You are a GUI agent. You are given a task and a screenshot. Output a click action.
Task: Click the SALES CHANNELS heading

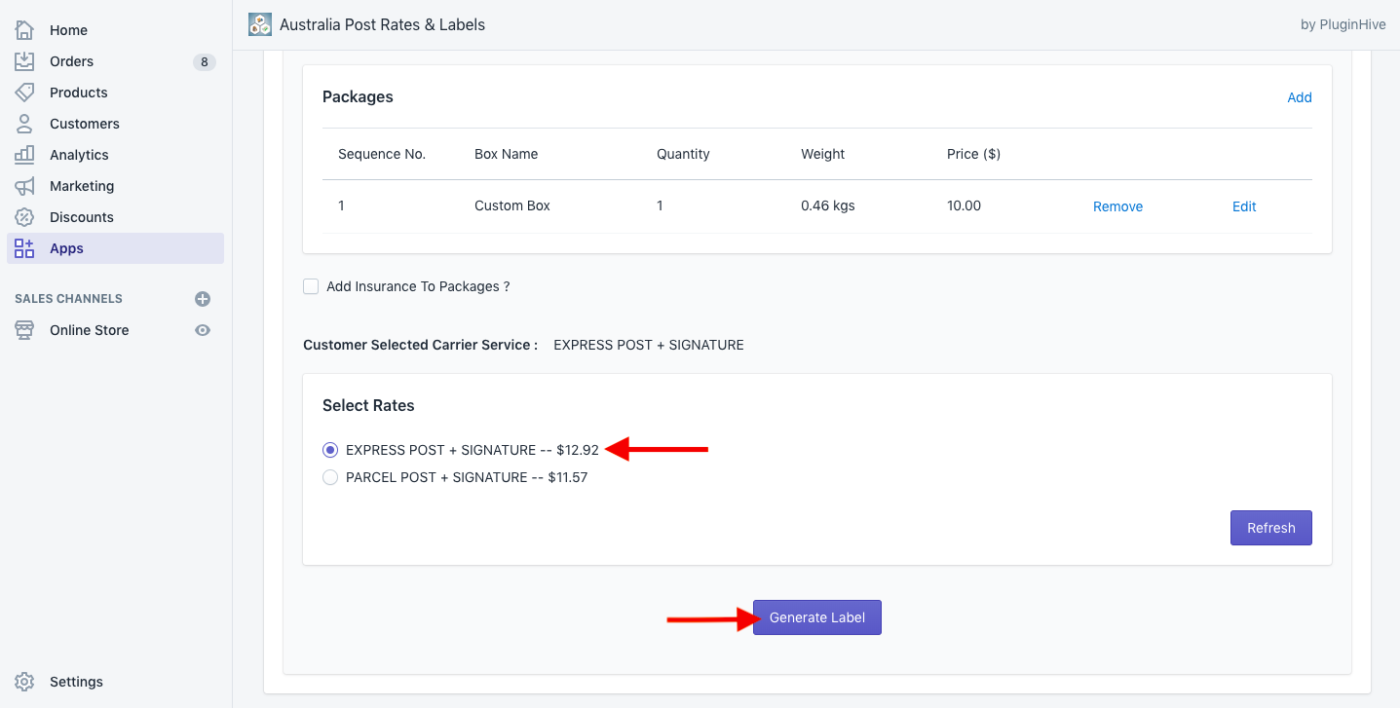(x=69, y=299)
